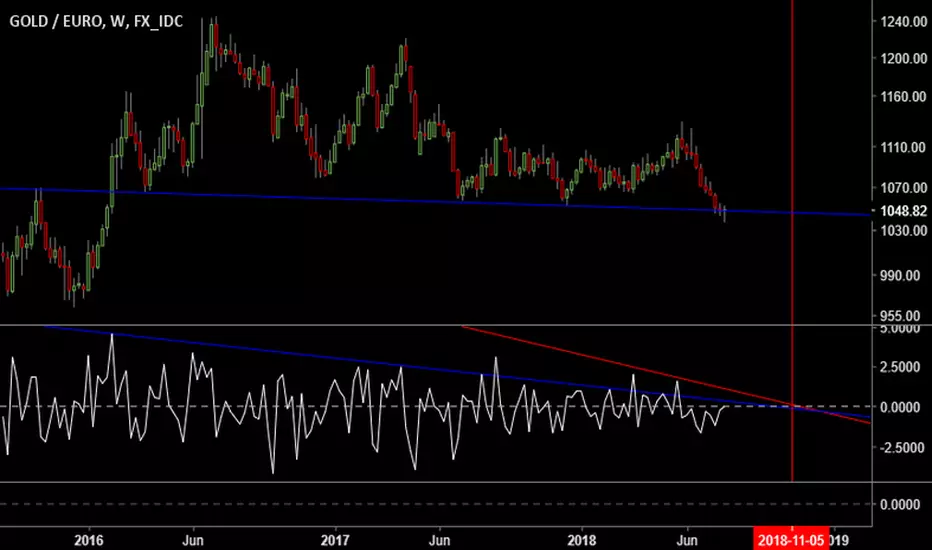Click the current price label 1048.82

903,210
